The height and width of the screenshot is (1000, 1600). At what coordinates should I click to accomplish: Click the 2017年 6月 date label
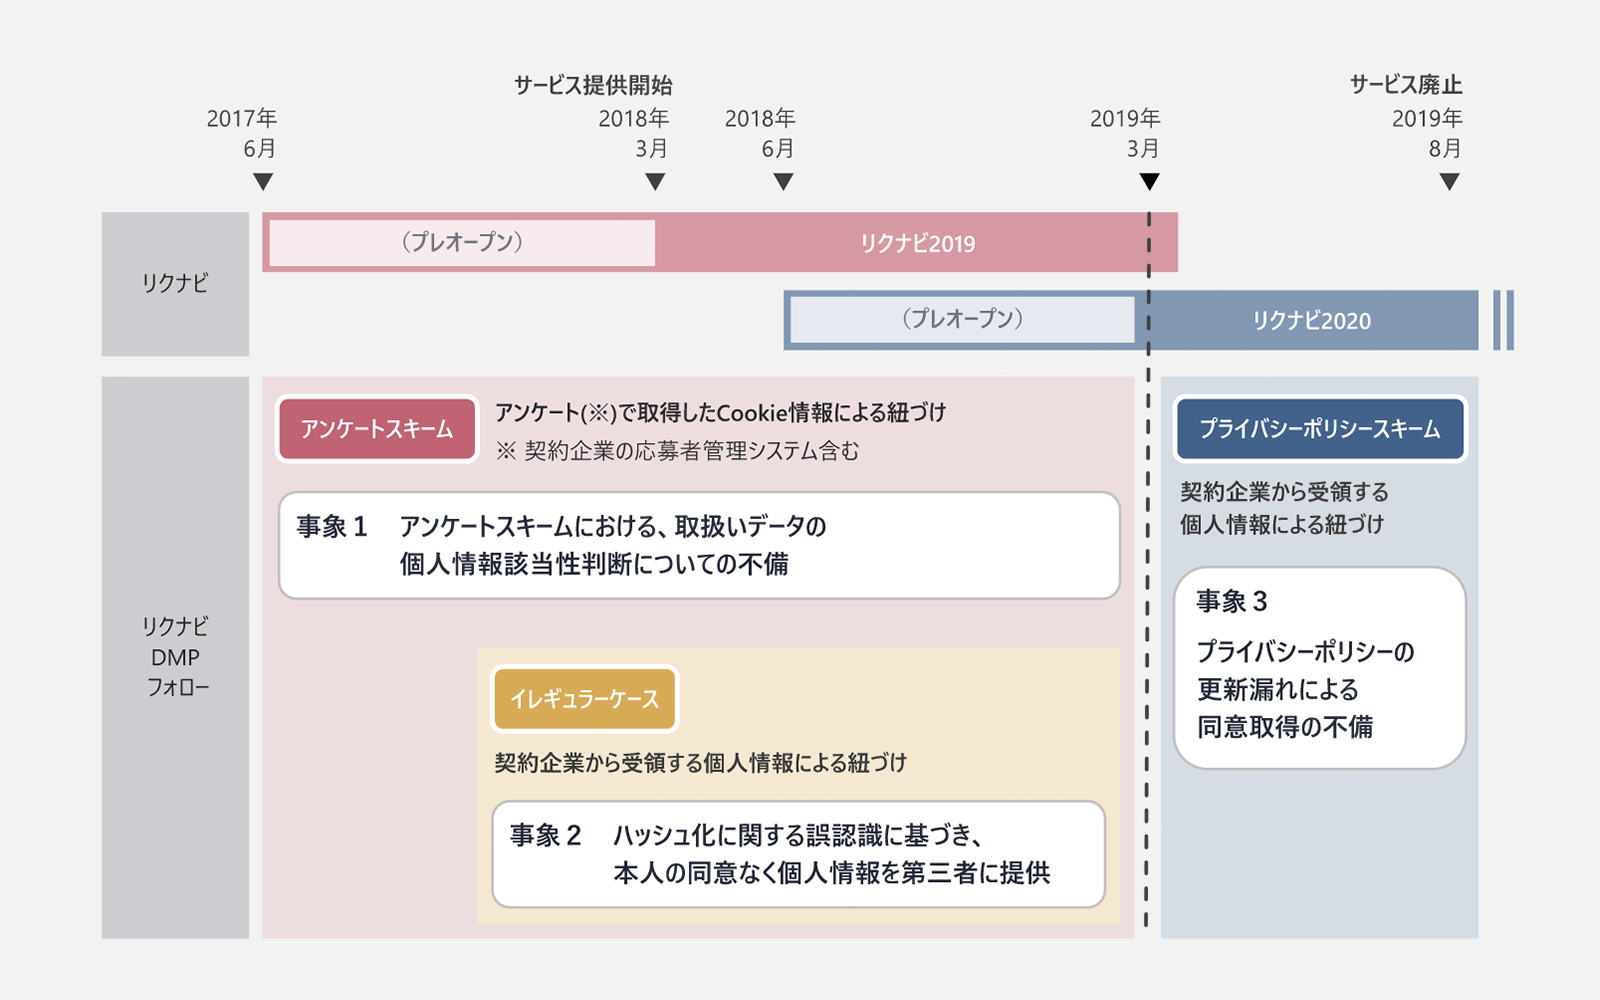coord(242,133)
